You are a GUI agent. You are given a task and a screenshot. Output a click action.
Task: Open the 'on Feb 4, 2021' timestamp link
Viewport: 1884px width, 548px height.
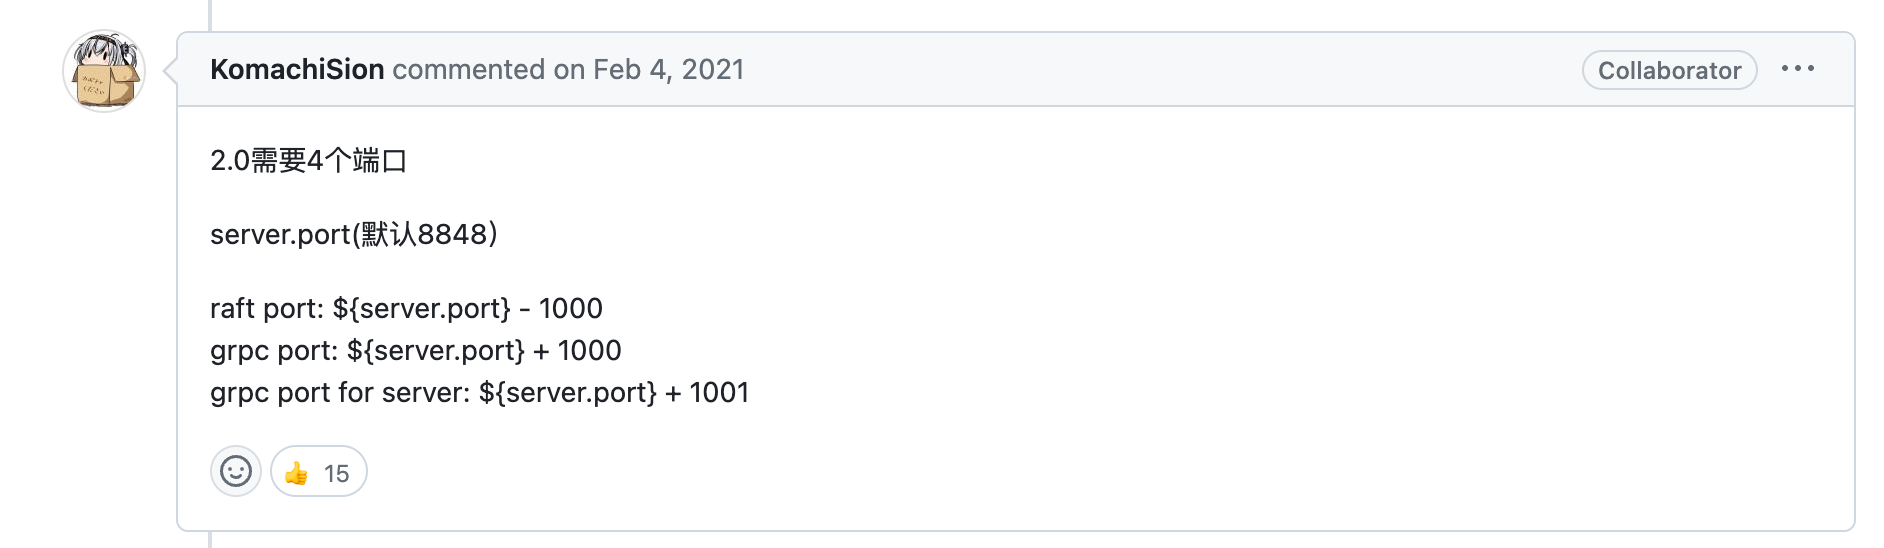[649, 69]
